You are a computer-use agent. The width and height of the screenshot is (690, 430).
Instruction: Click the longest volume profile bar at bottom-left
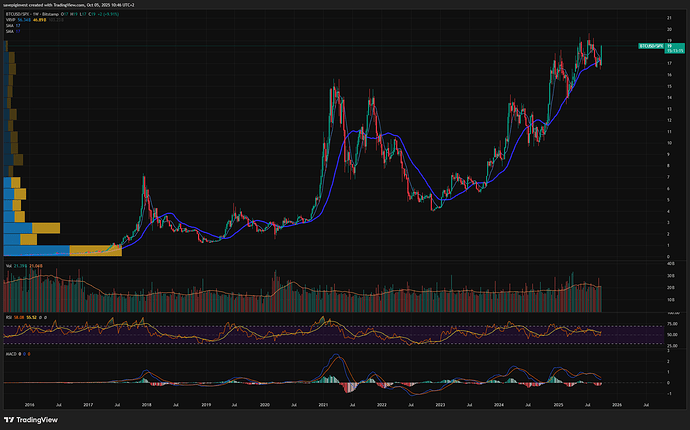[x=60, y=250]
